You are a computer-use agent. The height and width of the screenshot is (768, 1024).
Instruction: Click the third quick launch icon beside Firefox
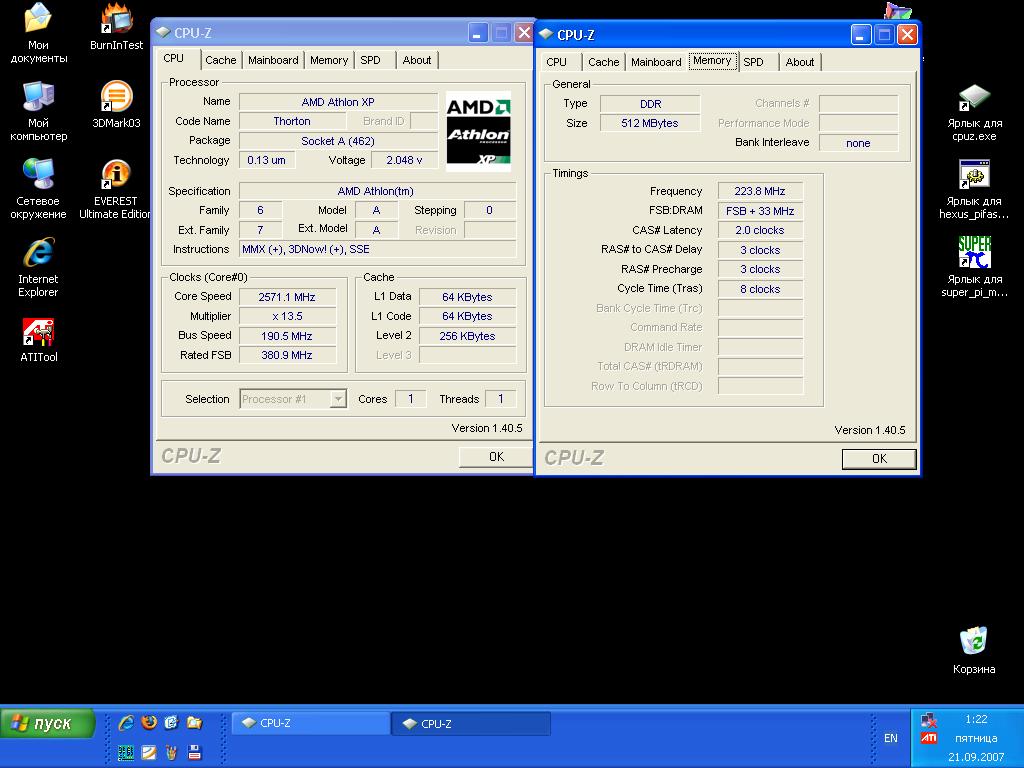coord(171,722)
